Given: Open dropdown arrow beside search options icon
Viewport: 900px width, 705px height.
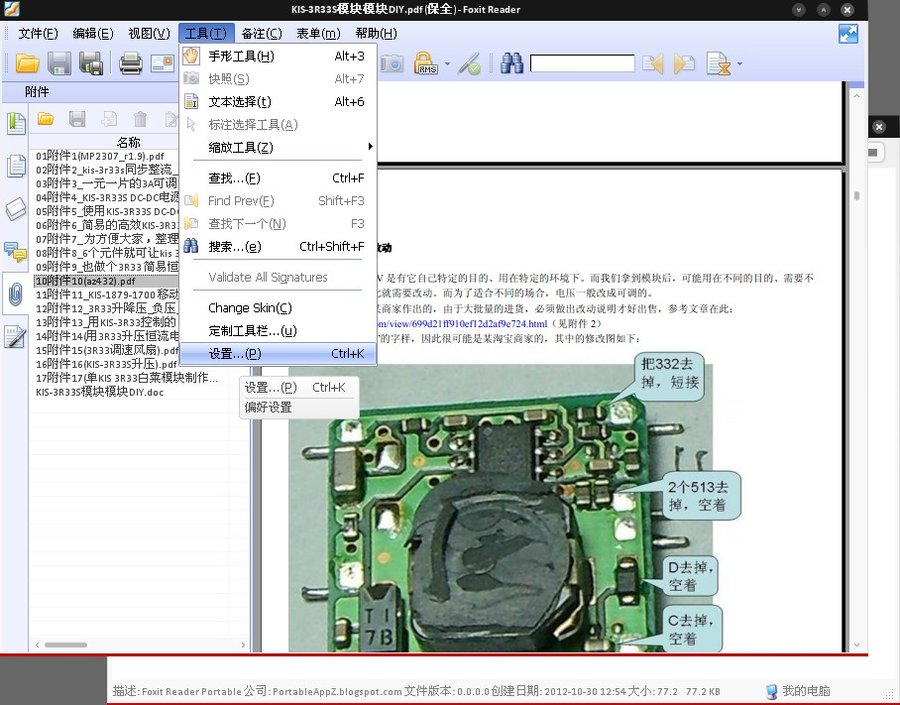Looking at the screenshot, I should point(740,65).
